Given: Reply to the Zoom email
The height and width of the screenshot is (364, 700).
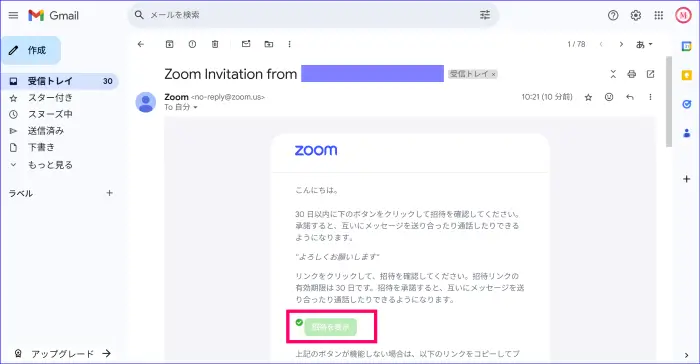Looking at the screenshot, I should (x=630, y=97).
